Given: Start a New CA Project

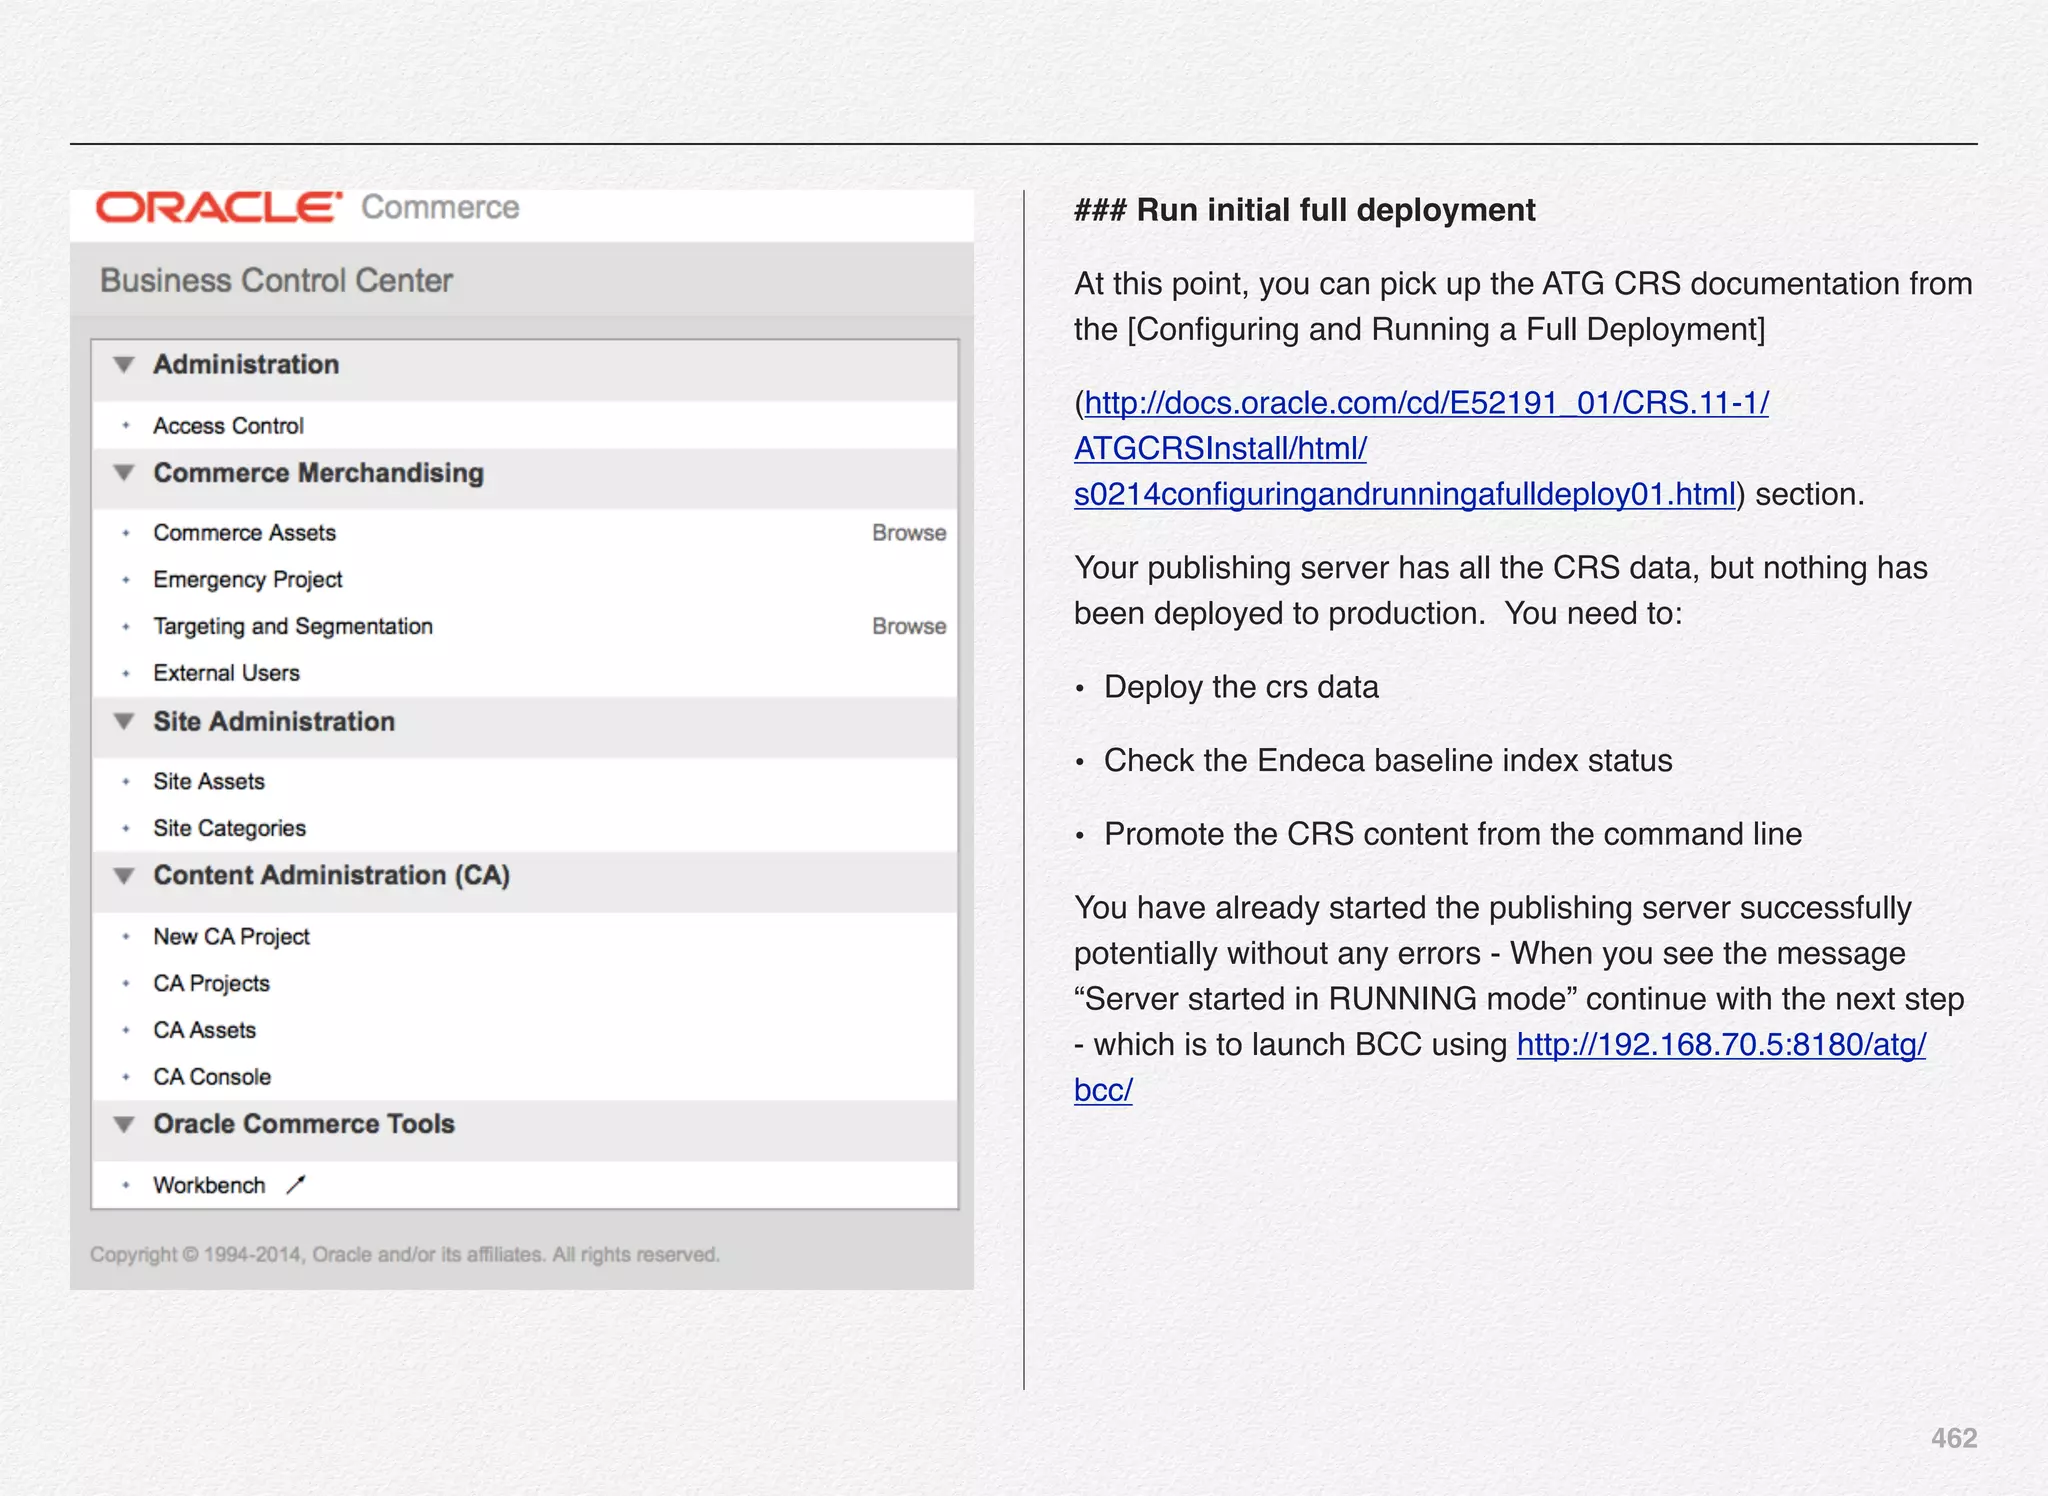Looking at the screenshot, I should coord(231,937).
